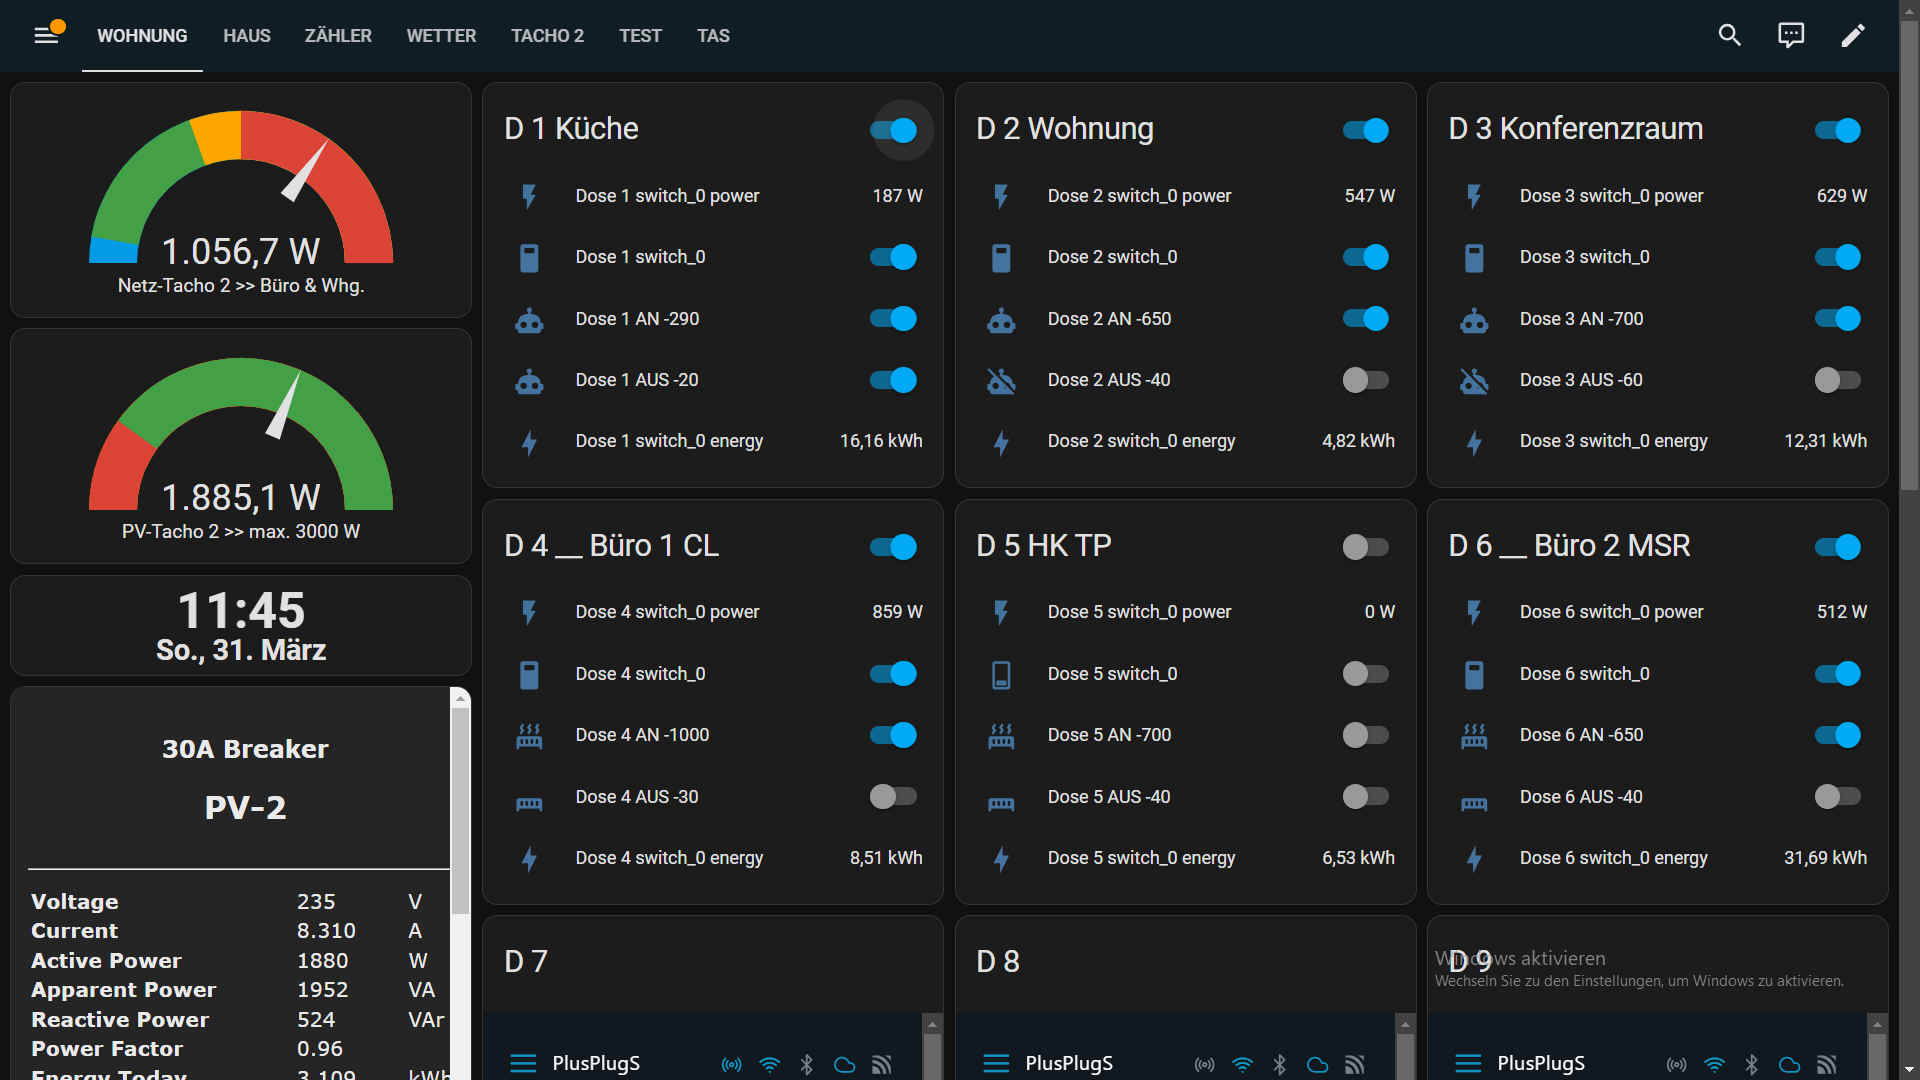
Task: Open the PlusPlugS menu in D 8 card
Action: click(x=996, y=1064)
